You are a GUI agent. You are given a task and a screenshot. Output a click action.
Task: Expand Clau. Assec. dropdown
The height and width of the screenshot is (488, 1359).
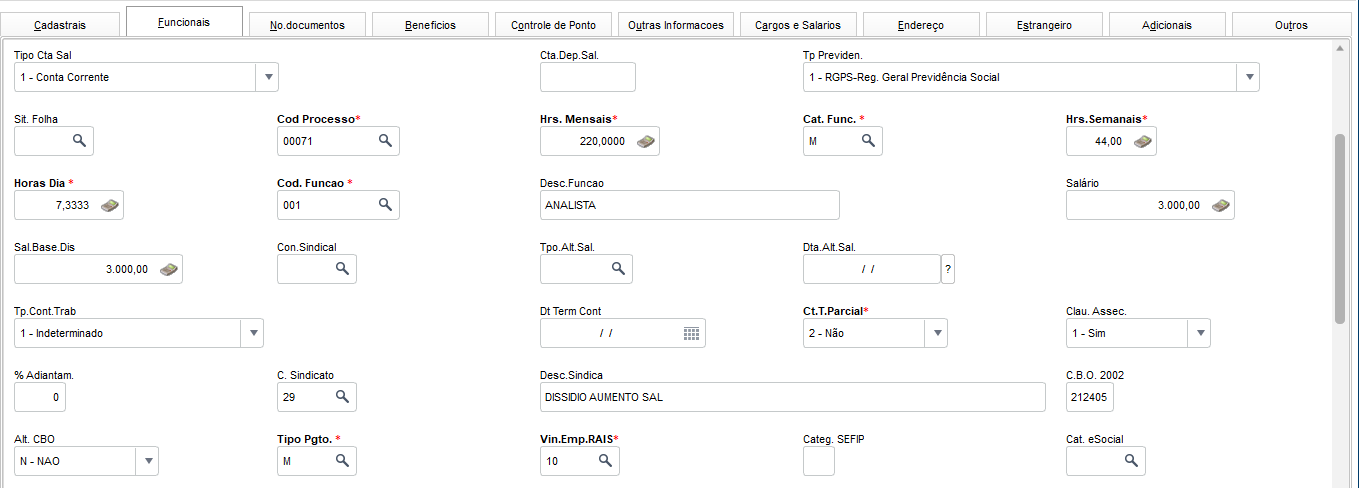[x=1199, y=333]
